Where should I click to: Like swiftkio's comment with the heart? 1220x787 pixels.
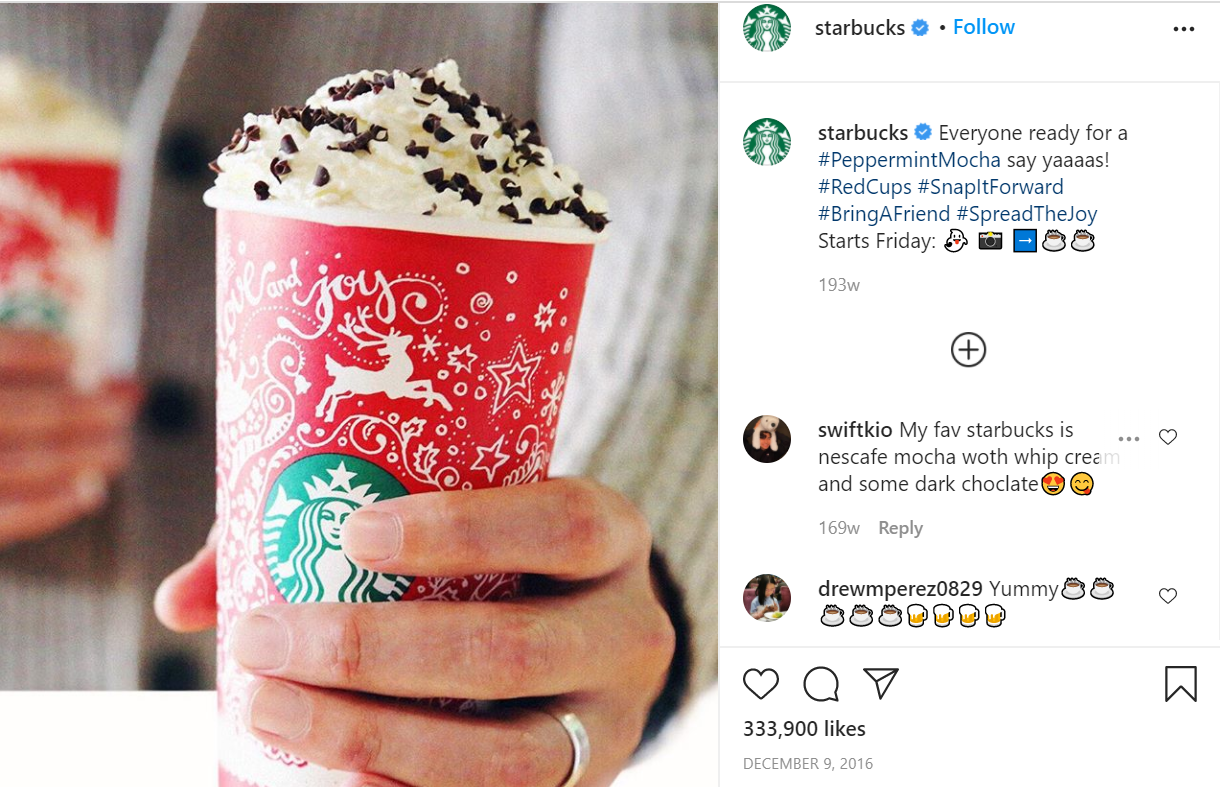coord(1167,437)
